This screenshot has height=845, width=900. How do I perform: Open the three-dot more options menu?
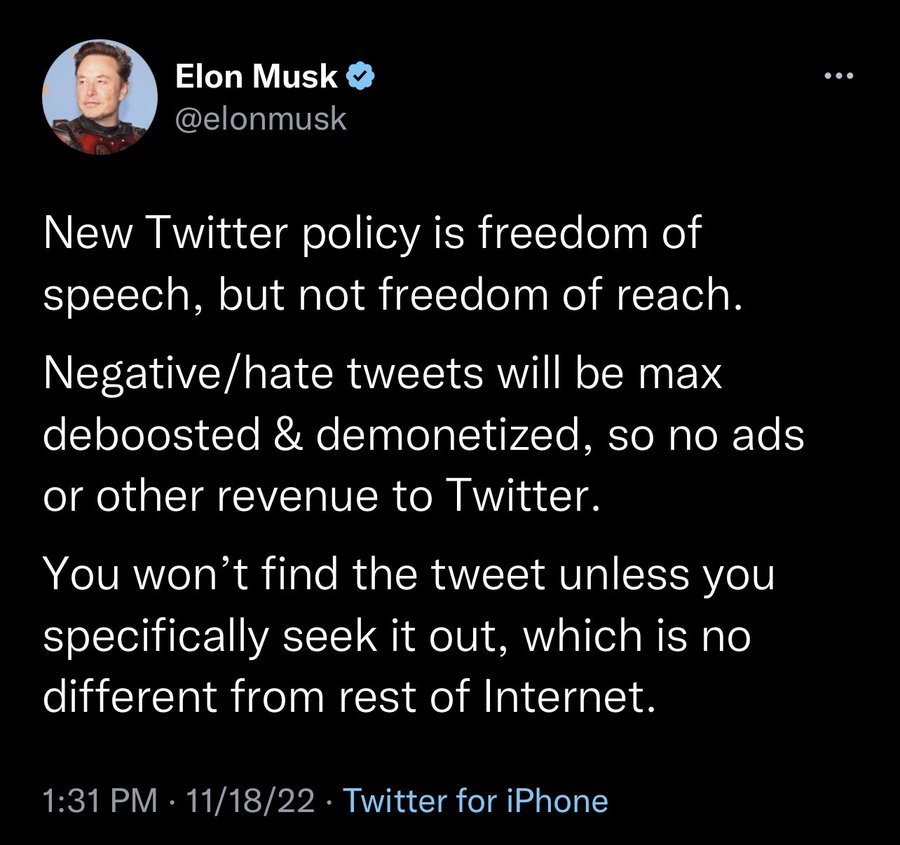839,76
